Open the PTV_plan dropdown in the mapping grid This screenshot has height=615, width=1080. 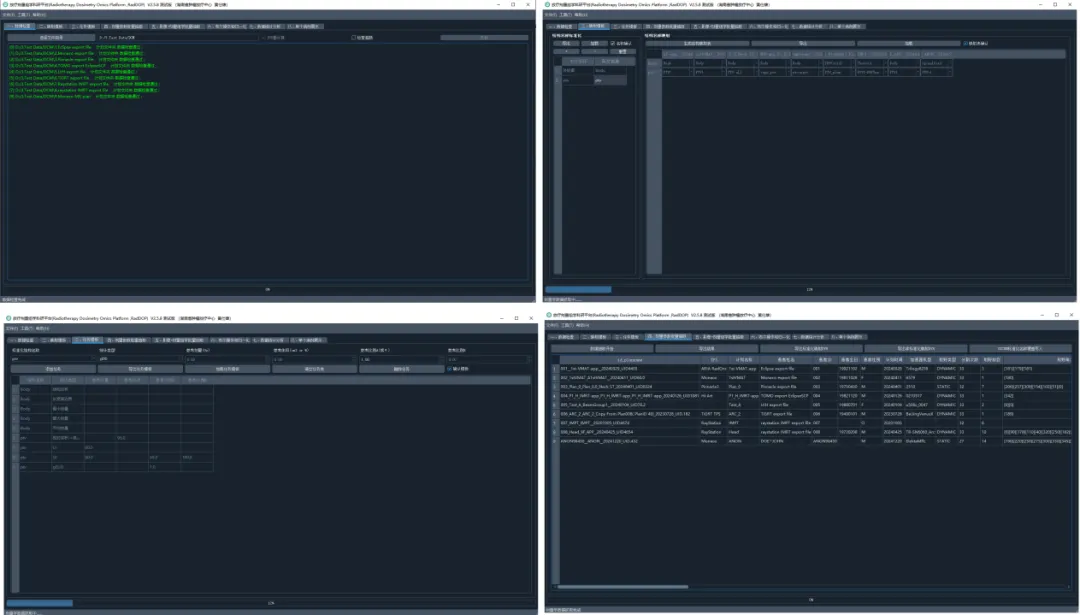pyautogui.click(x=838, y=72)
